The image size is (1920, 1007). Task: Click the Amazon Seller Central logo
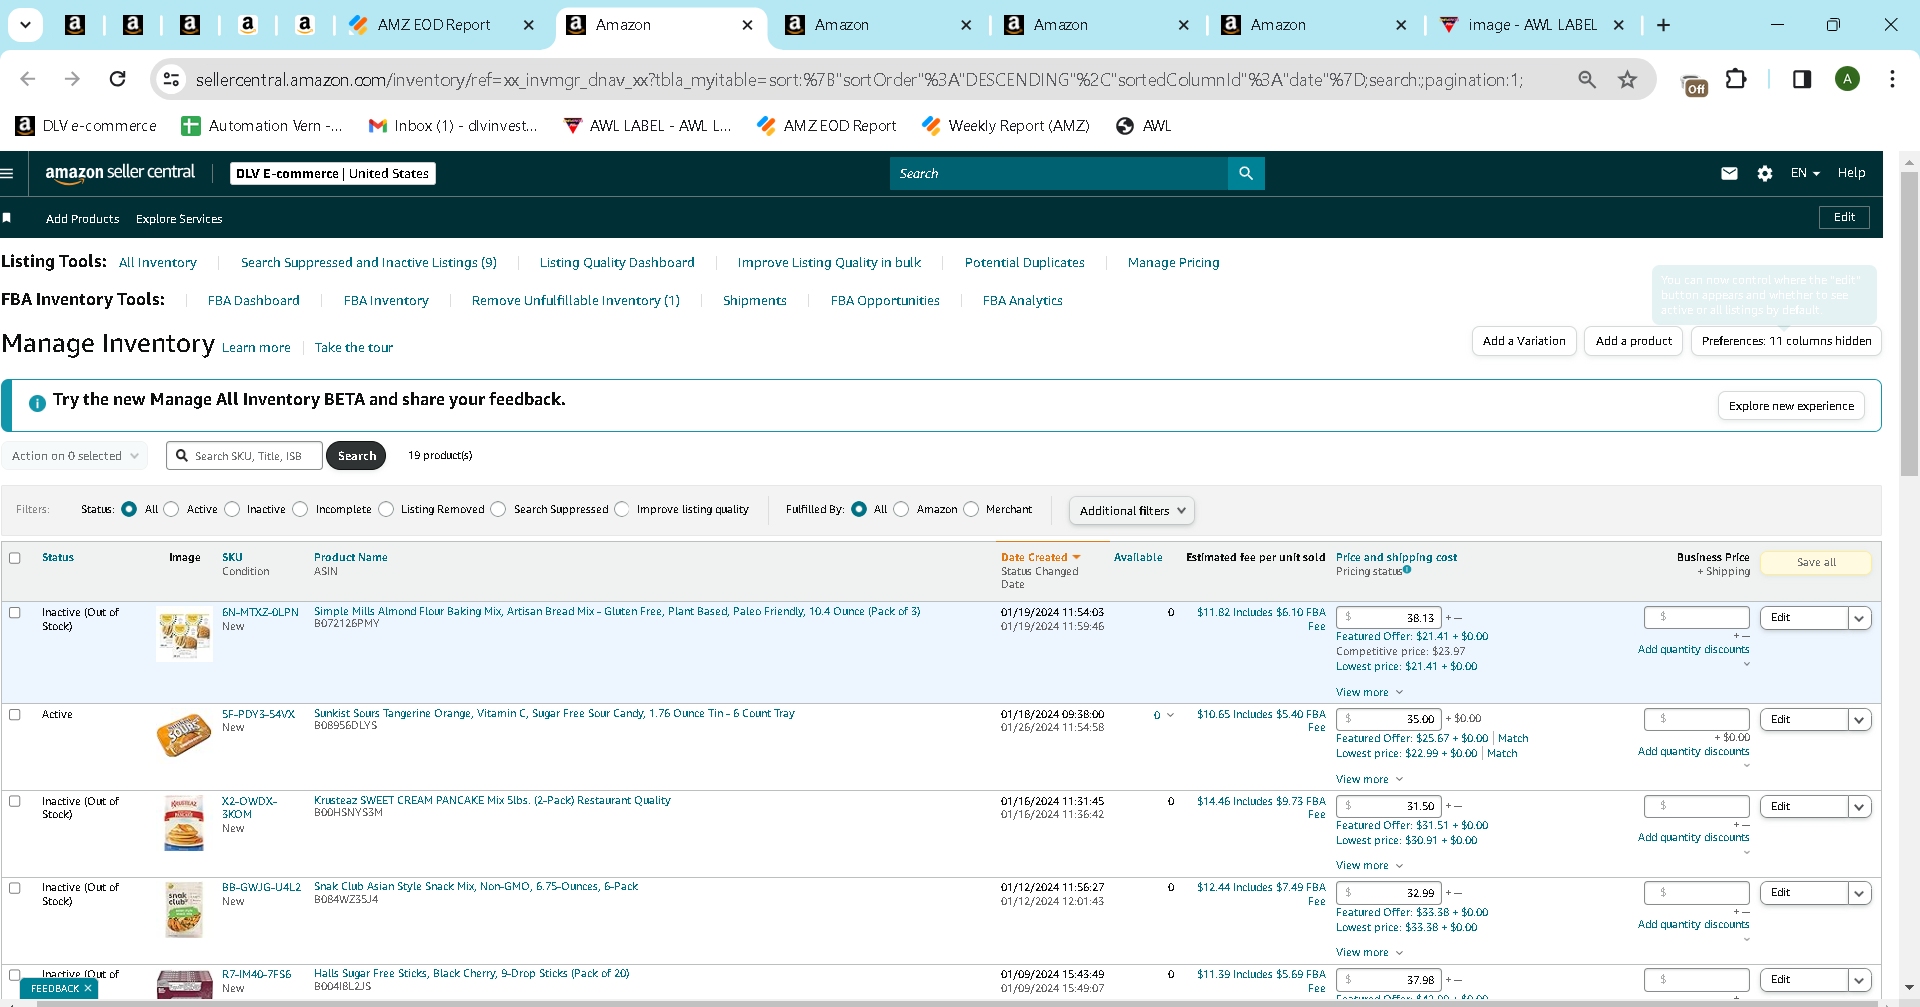tap(120, 172)
